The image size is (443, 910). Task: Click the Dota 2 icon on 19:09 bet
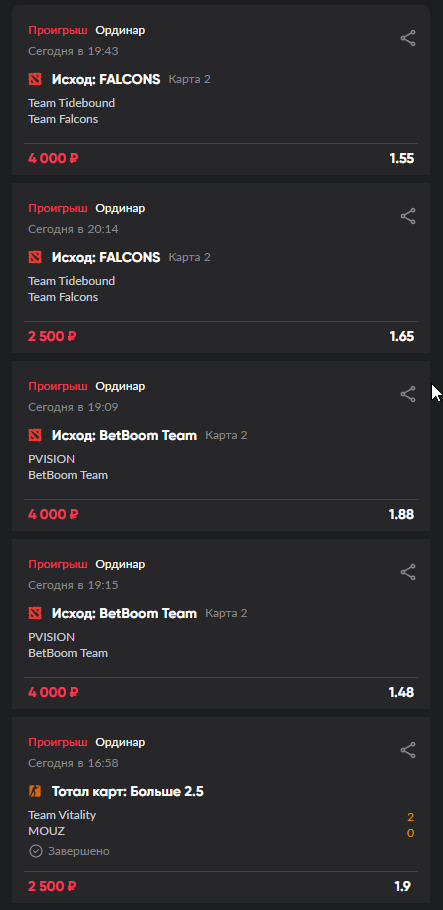click(35, 435)
